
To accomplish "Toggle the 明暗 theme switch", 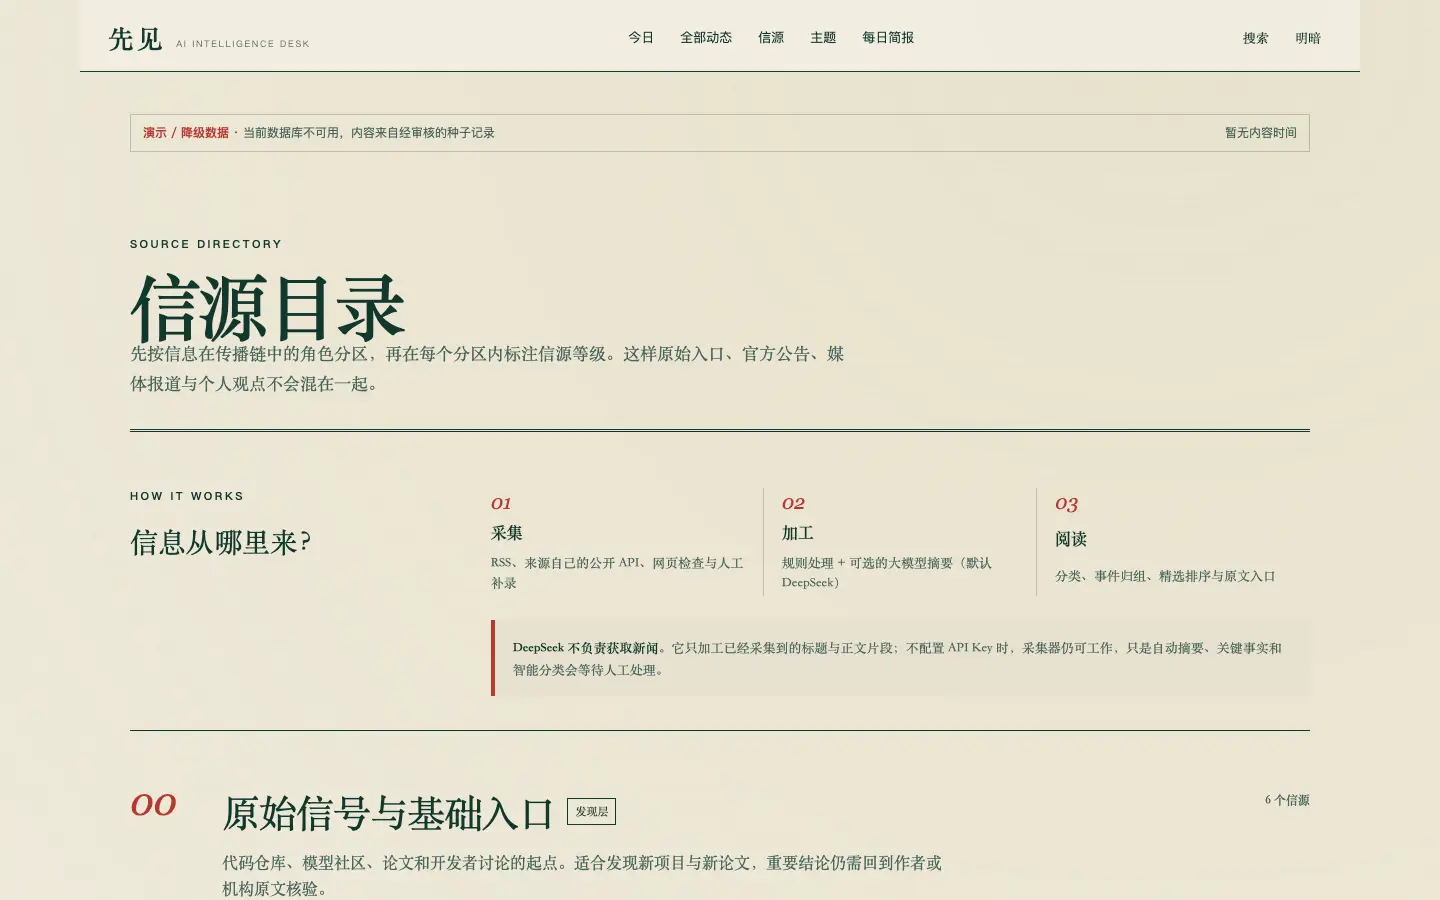I will click(x=1308, y=38).
